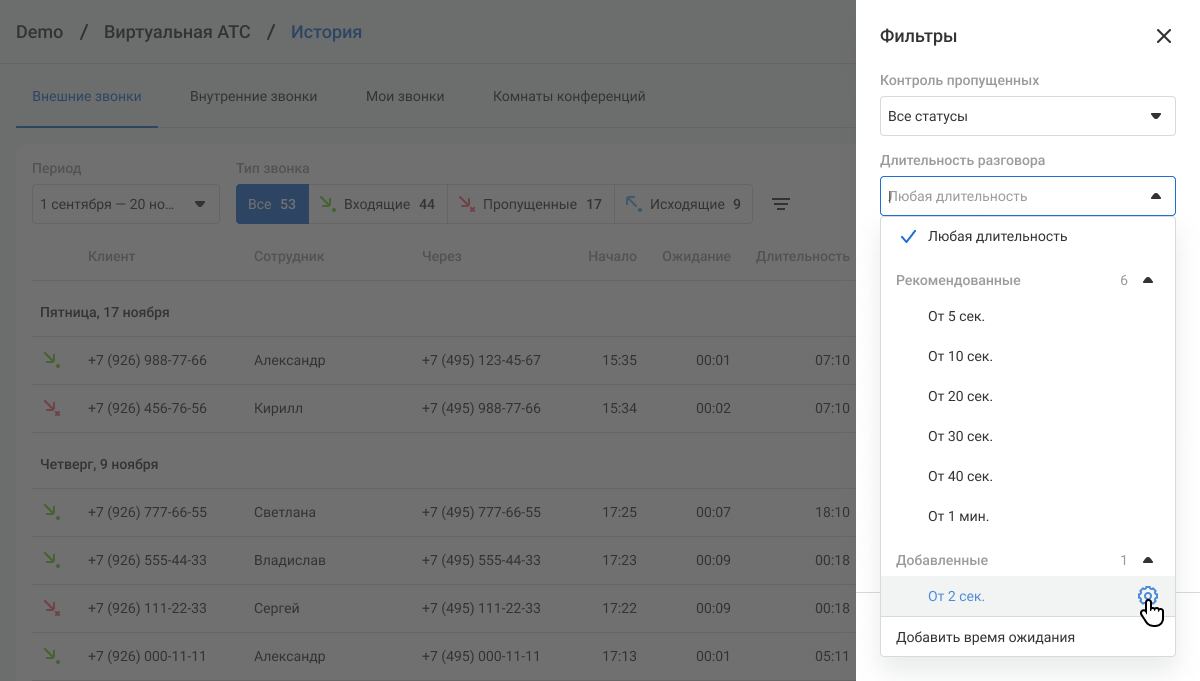Click the Ожидание column header
The image size is (1200, 681).
click(696, 256)
